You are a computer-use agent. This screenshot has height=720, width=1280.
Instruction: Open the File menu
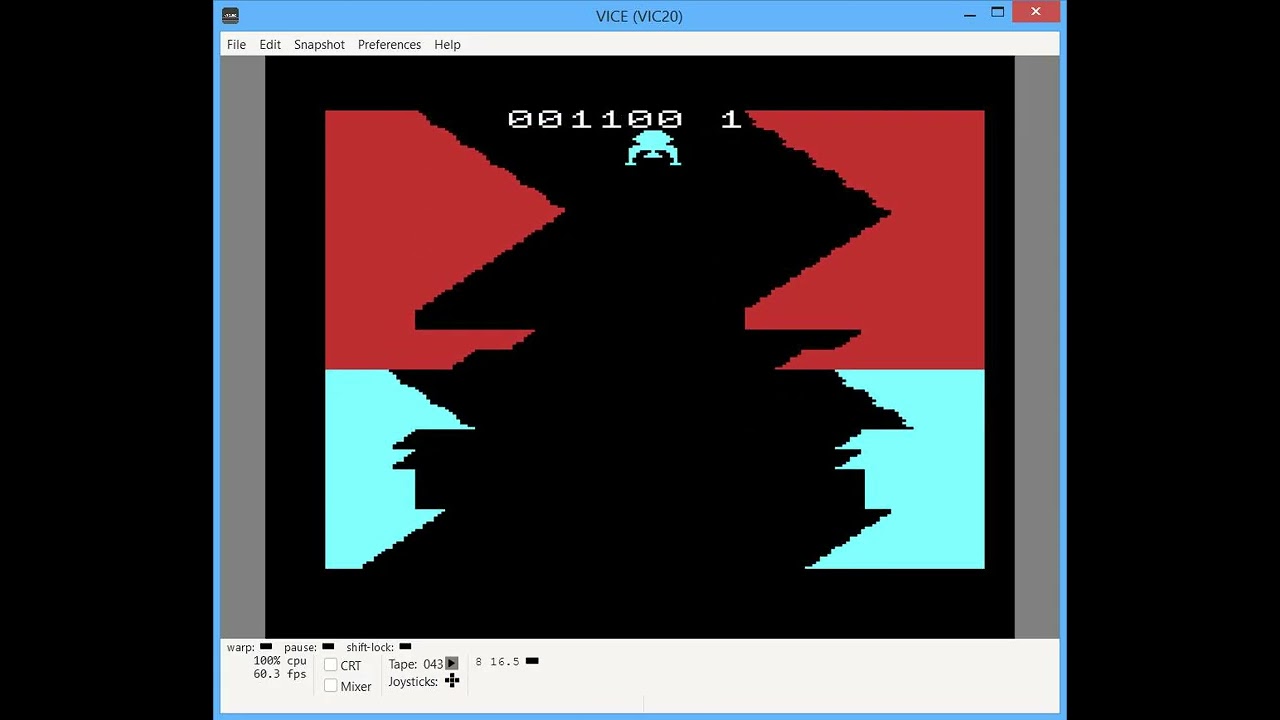(x=236, y=45)
